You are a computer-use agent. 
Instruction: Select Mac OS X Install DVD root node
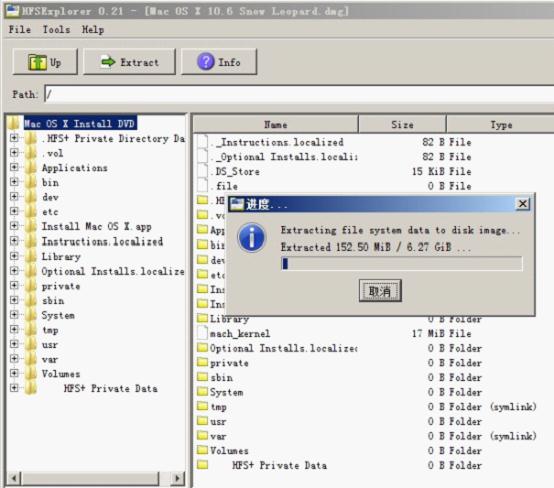80,124
